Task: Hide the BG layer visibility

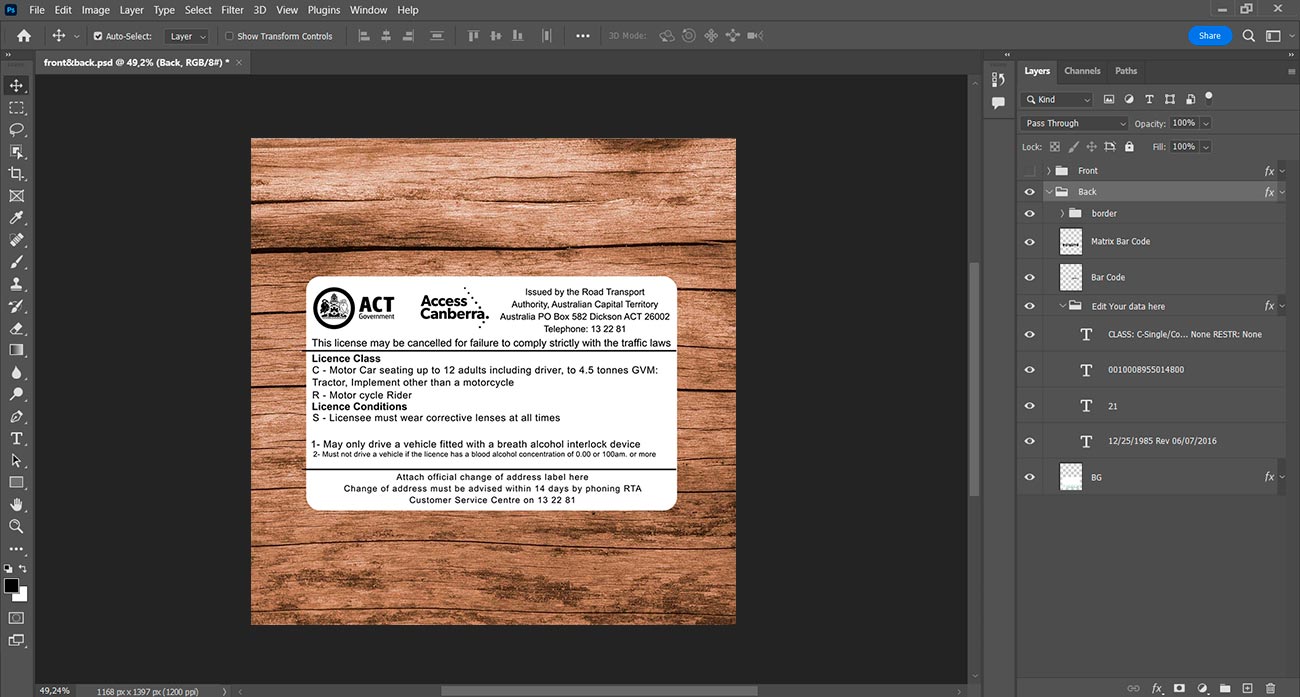Action: [x=1029, y=477]
